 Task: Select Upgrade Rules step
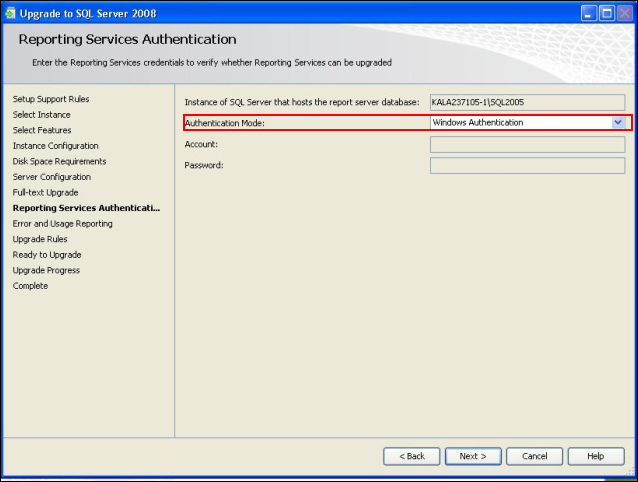coord(40,239)
